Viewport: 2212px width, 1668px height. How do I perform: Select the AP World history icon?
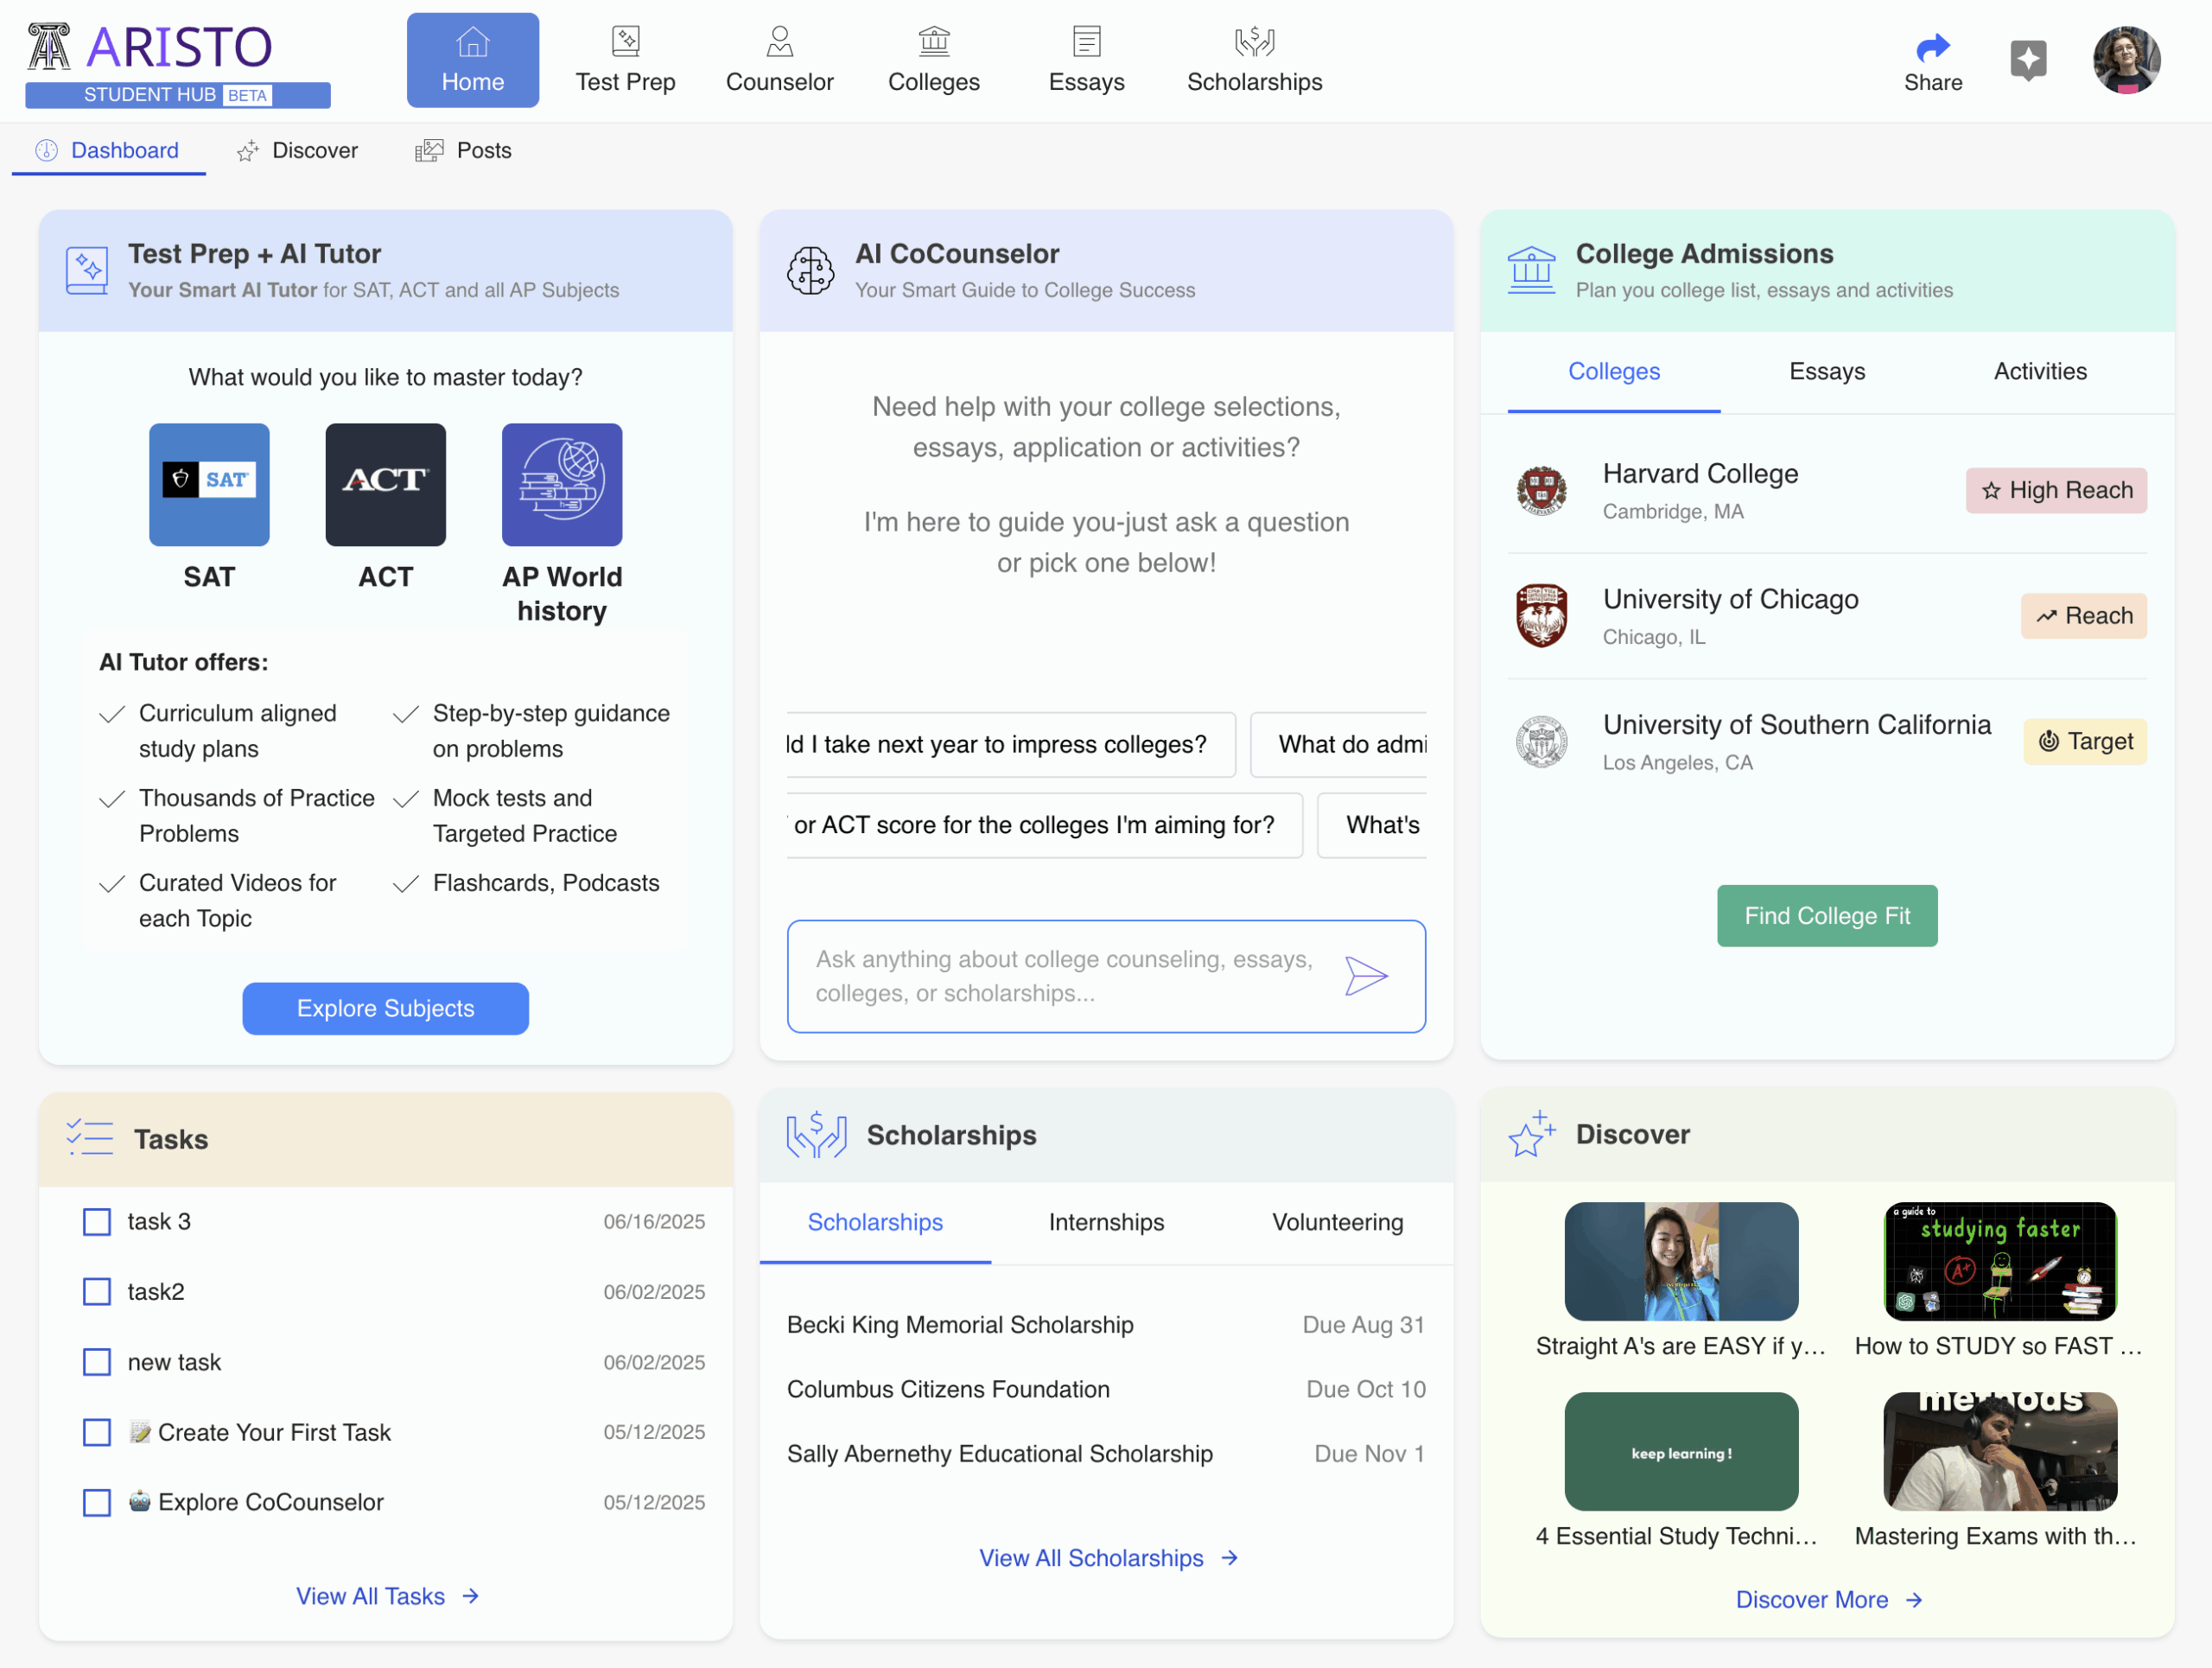[x=562, y=484]
